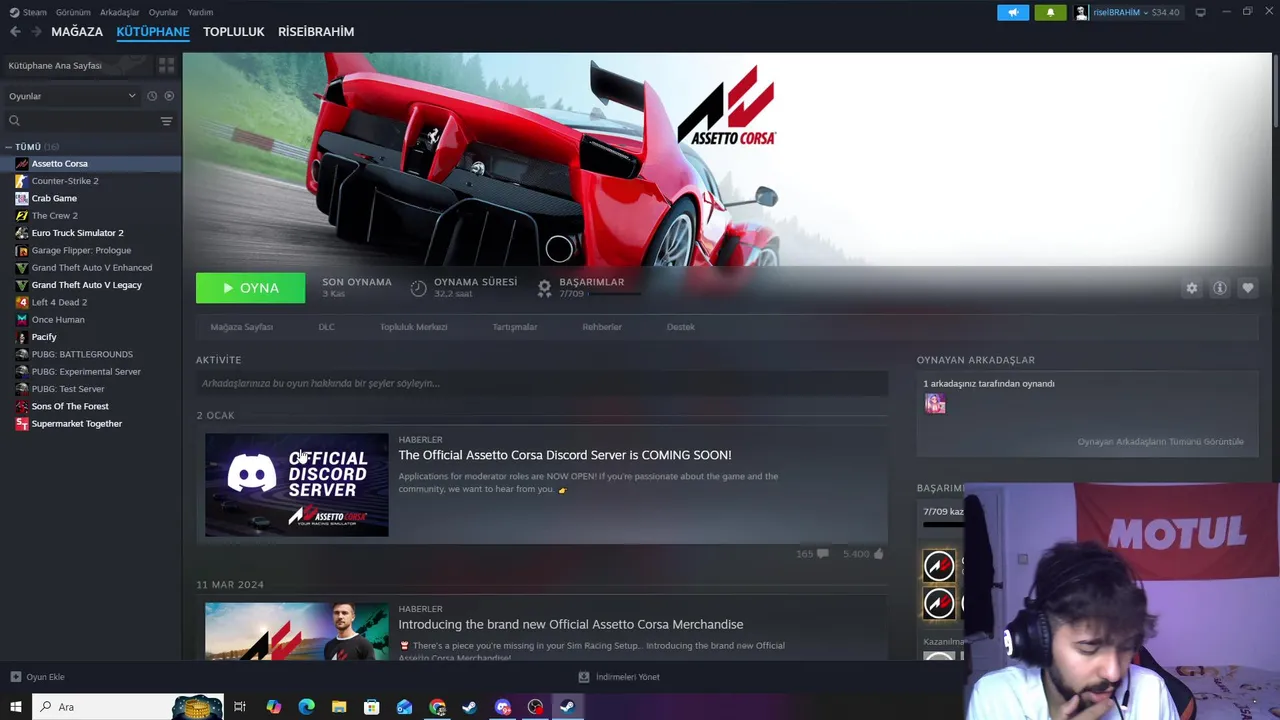1280x720 pixels.
Task: Add Assetto Corsa to favorites with heart icon
Action: (x=1248, y=288)
